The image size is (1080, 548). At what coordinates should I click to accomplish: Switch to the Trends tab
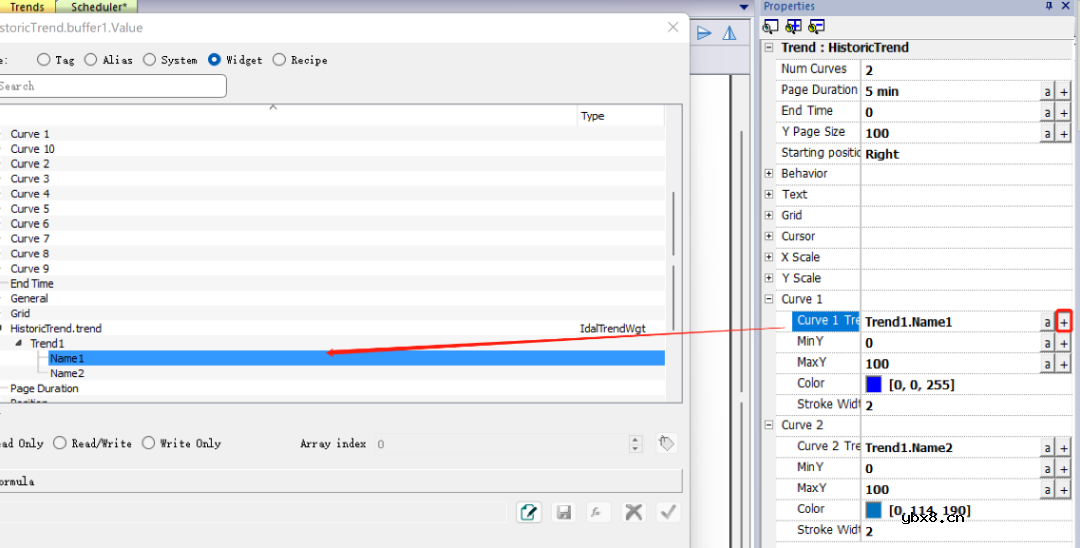27,7
